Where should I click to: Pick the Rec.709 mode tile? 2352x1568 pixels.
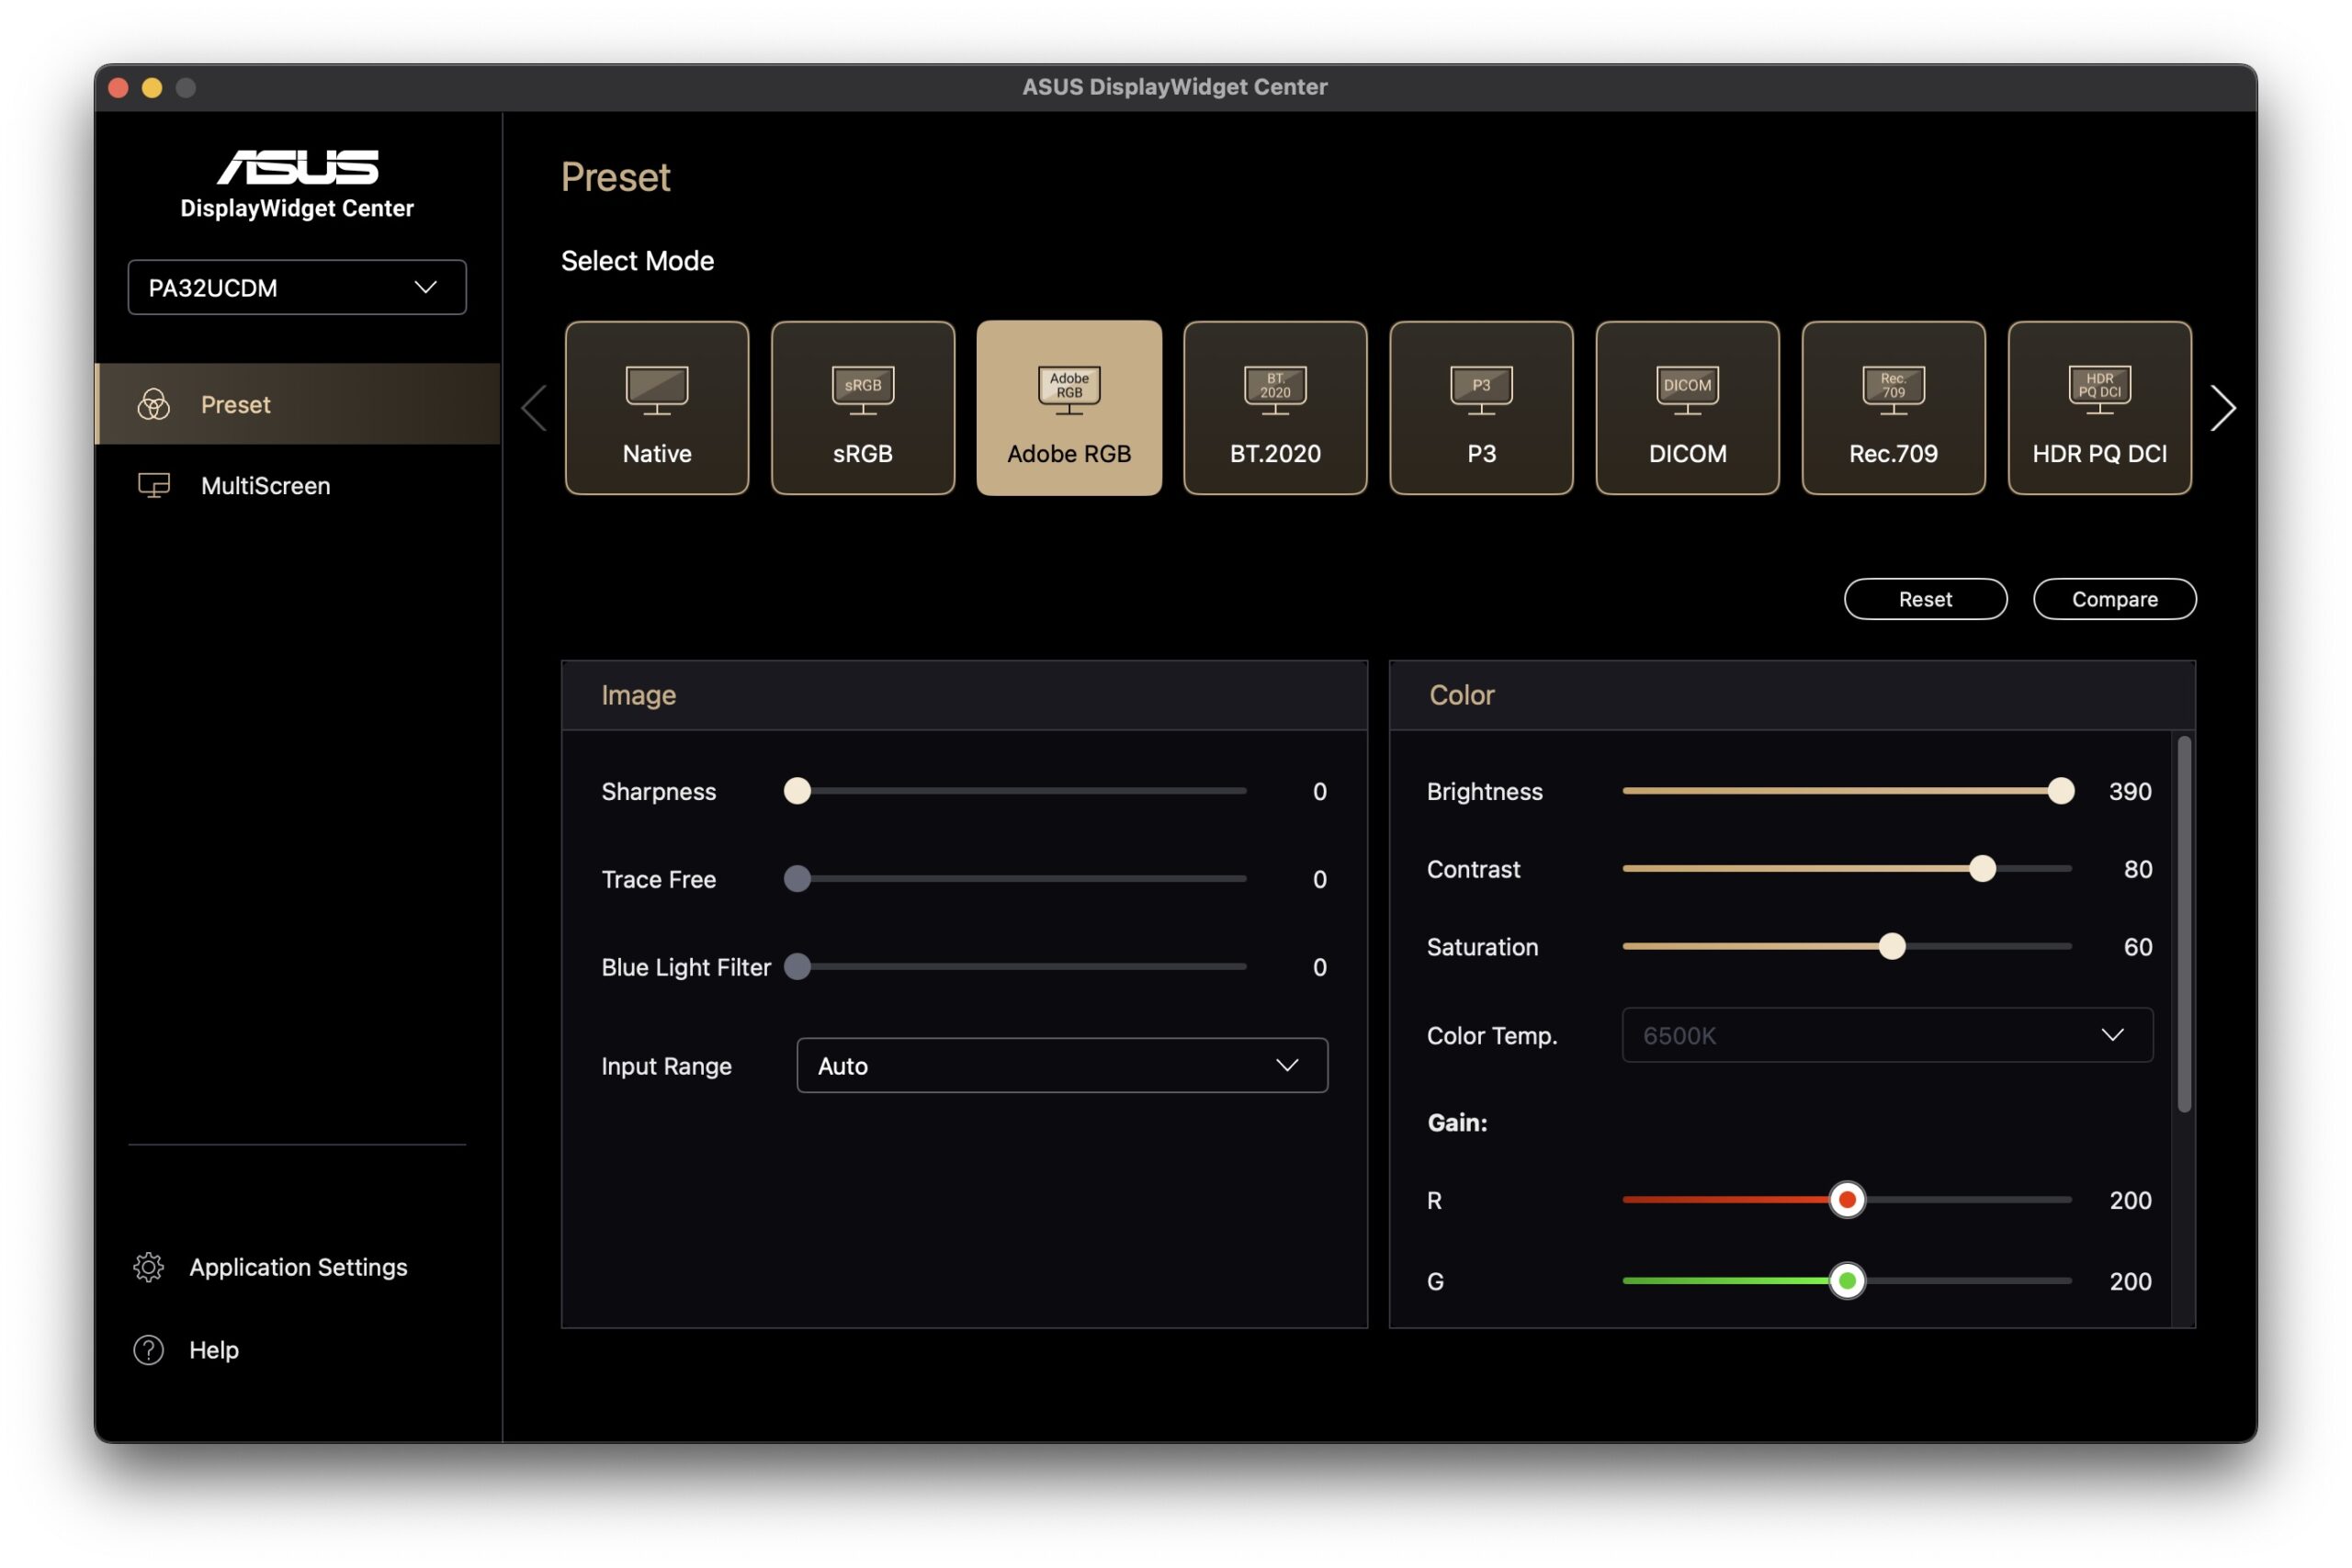(1893, 408)
